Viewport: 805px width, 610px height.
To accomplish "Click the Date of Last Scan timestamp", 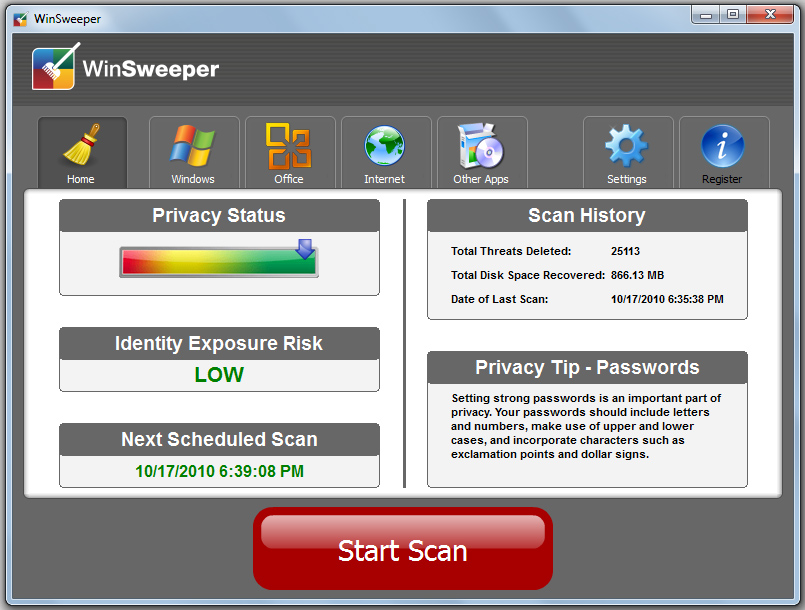I will click(x=667, y=299).
